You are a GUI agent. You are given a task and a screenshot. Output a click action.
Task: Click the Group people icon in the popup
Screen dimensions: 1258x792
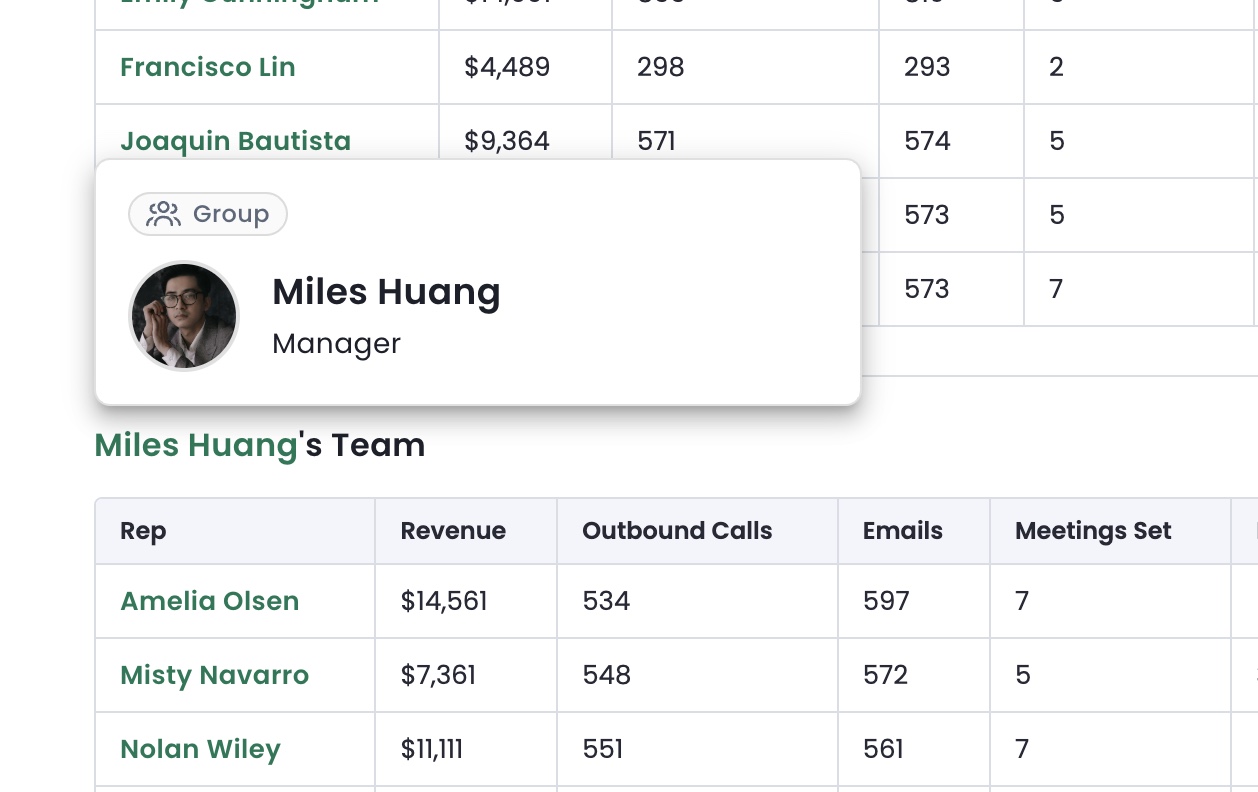[x=163, y=214]
